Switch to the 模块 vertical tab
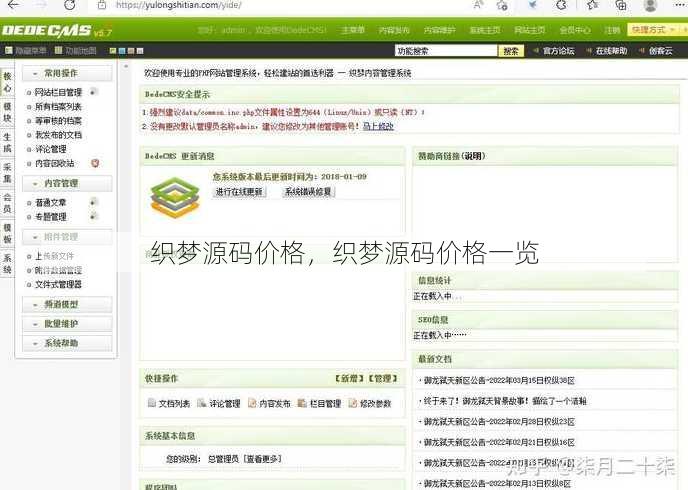Screen dimensions: 688x490 pos(7,112)
